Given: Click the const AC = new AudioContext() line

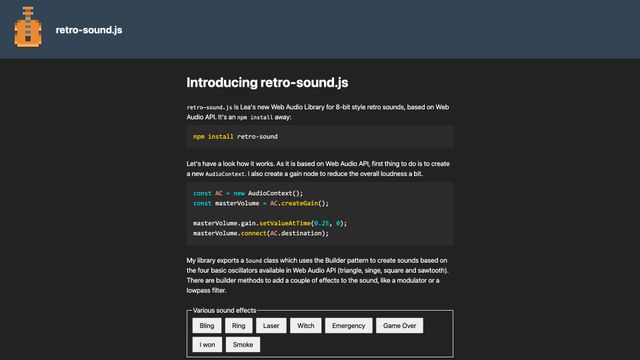Looking at the screenshot, I should 248,193.
